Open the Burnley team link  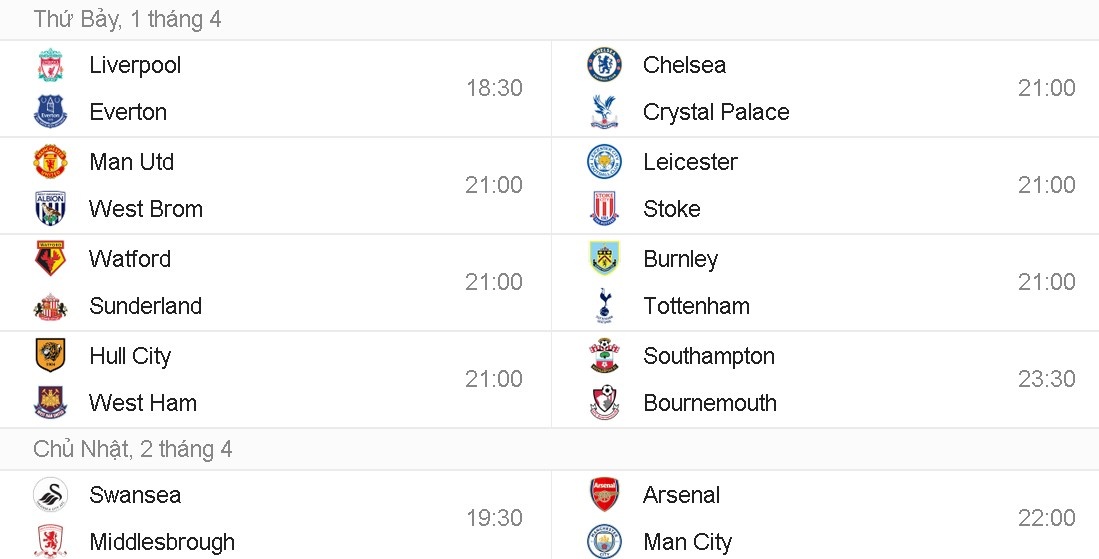(x=681, y=259)
